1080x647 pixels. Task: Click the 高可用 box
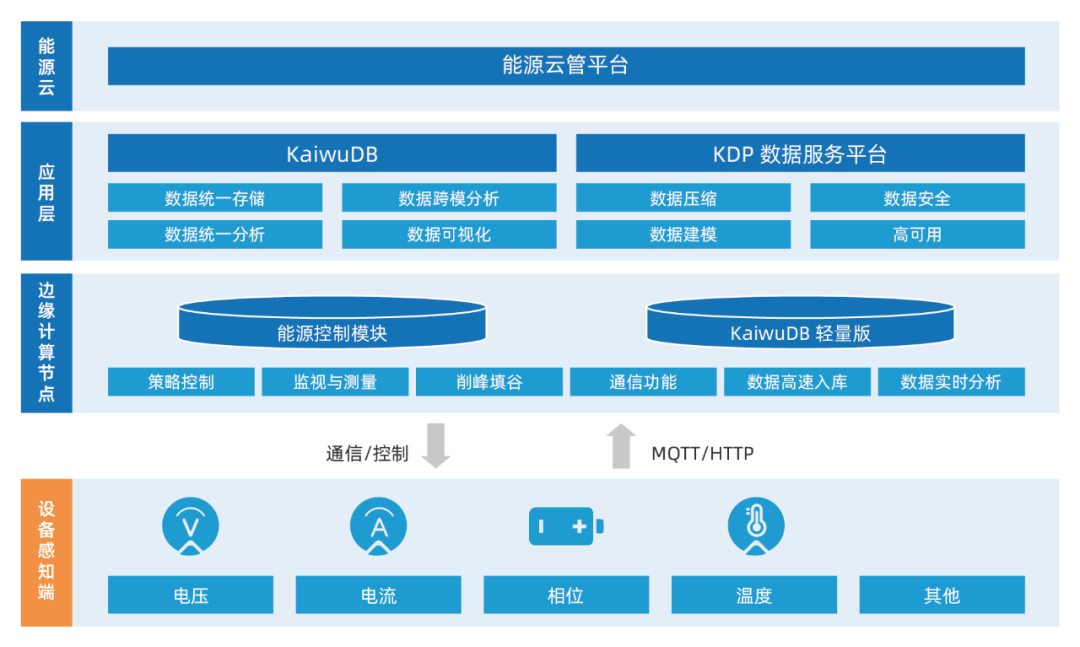point(917,234)
